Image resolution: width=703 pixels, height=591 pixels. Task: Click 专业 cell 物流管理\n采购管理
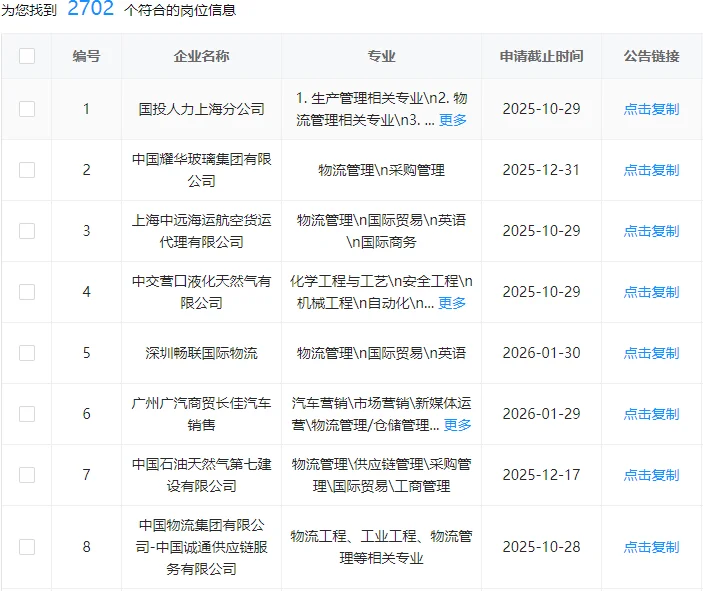382,170
